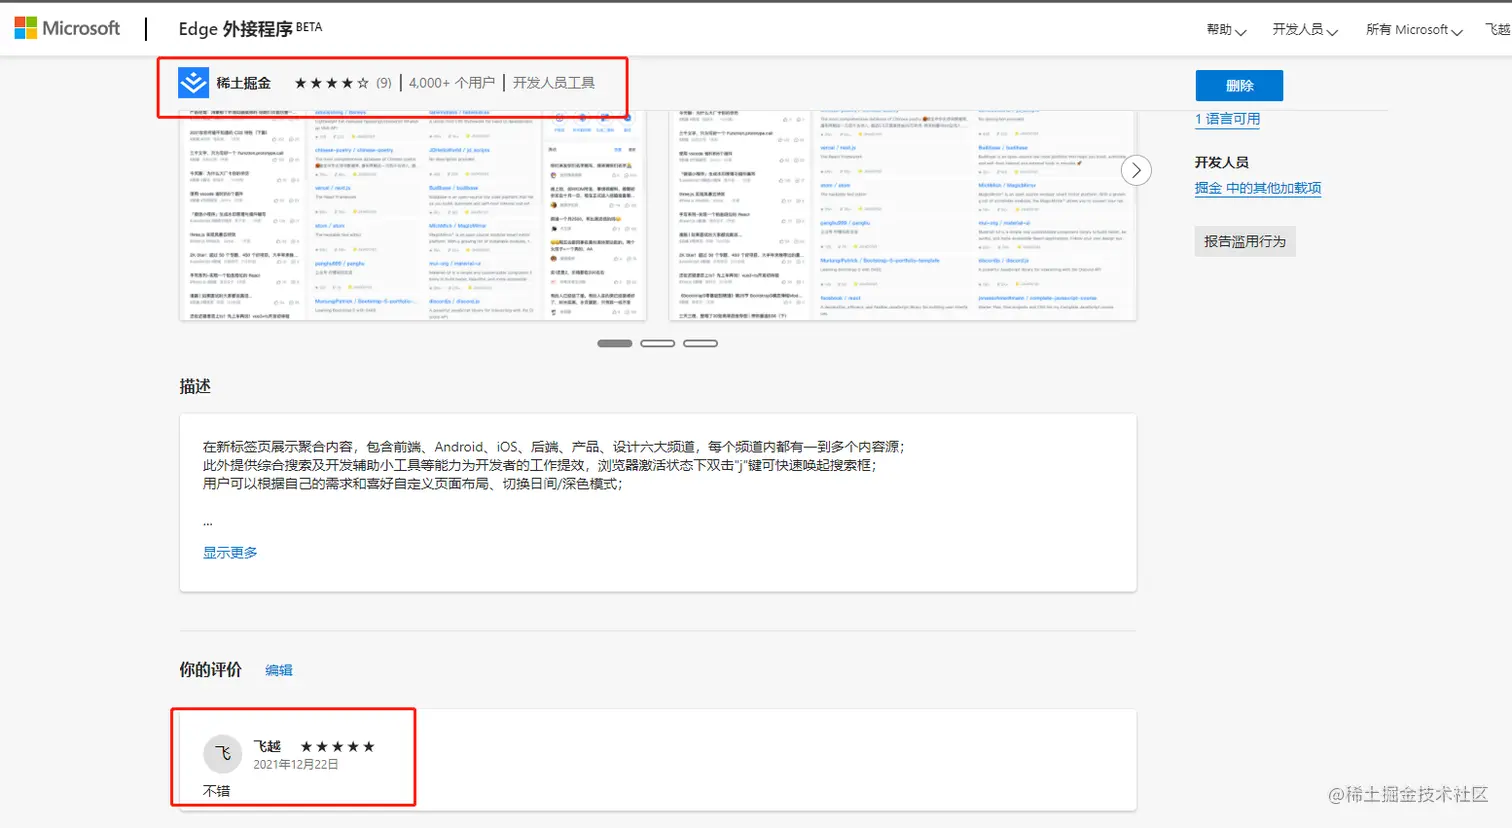
Task: Click the 4,000+ 个用户 text
Action: click(452, 83)
